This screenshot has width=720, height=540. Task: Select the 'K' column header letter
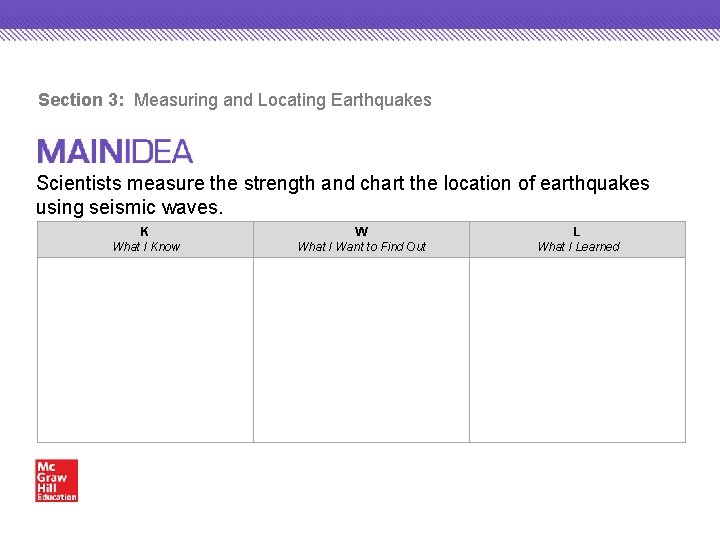(145, 232)
